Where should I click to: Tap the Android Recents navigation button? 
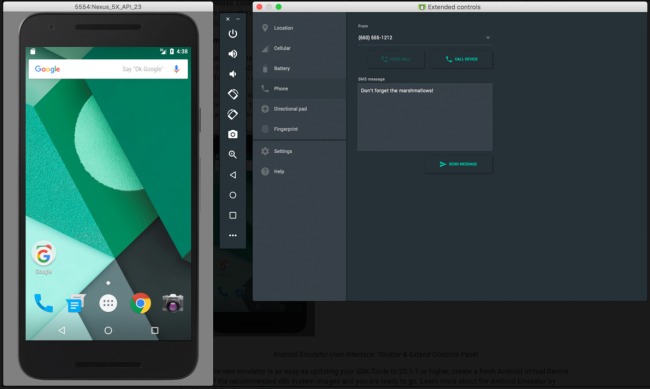155,330
